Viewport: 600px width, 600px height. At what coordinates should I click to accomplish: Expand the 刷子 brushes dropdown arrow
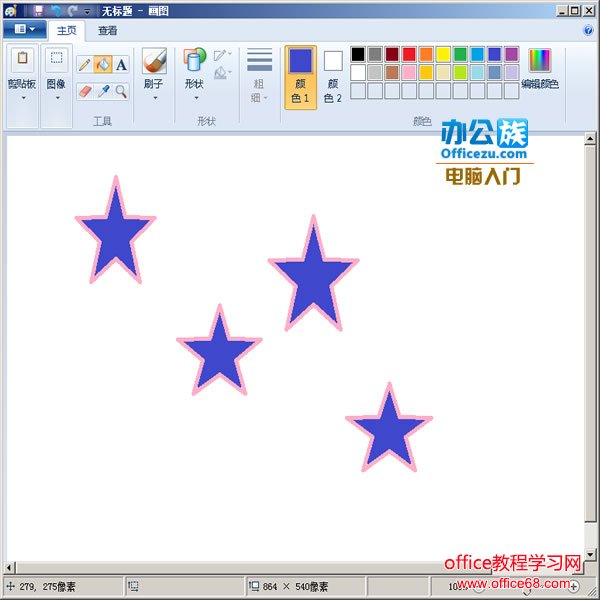[155, 98]
